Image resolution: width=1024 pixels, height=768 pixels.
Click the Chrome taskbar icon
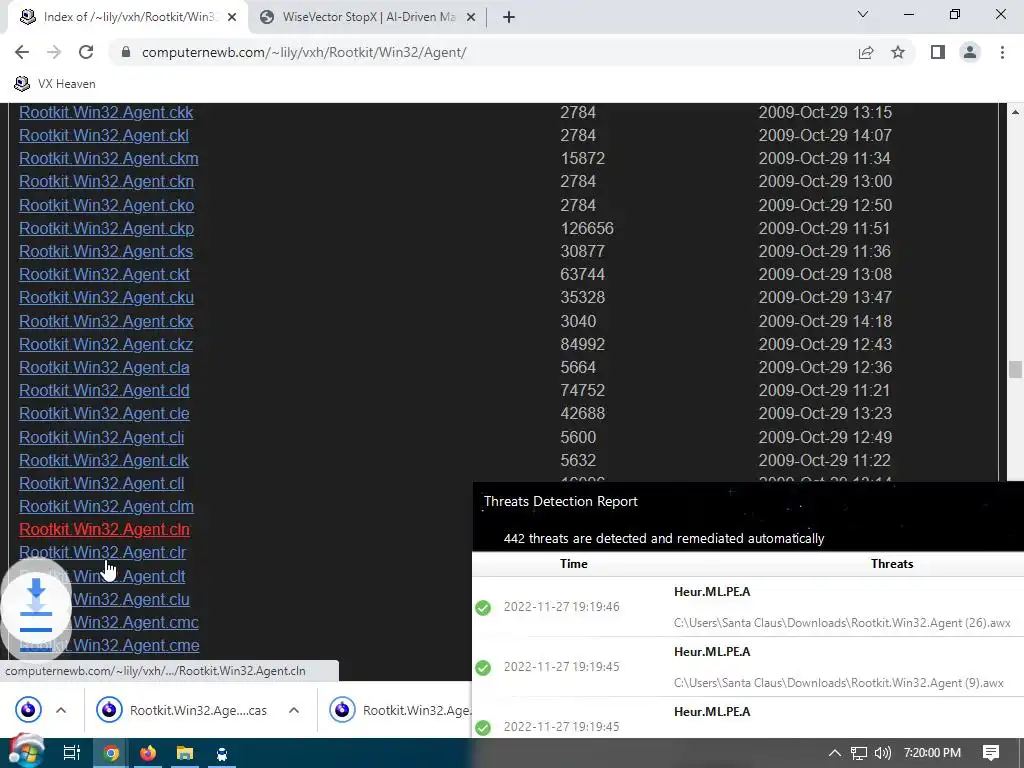[x=111, y=753]
